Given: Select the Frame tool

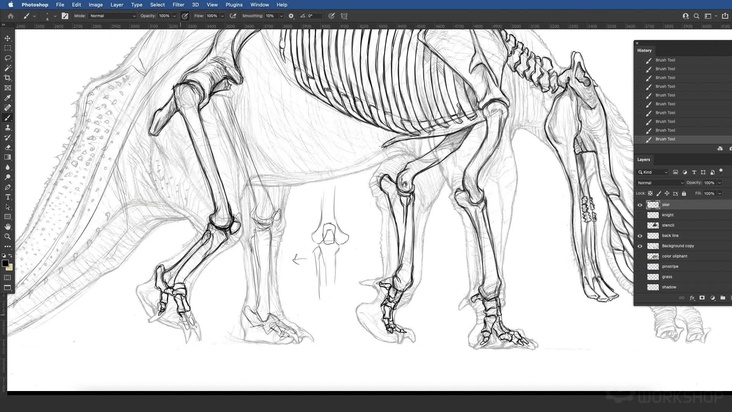Looking at the screenshot, I should (7, 88).
